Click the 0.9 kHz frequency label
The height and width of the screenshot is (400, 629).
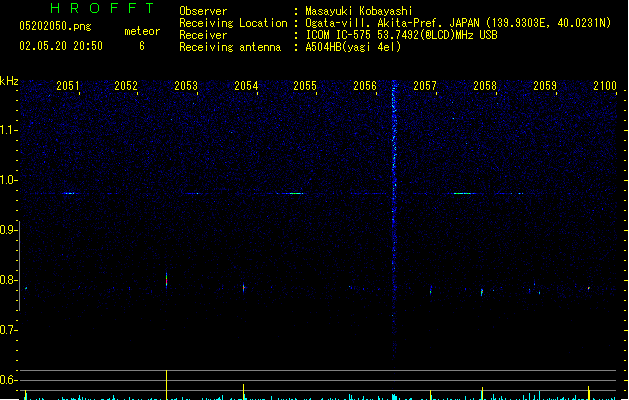(8, 230)
